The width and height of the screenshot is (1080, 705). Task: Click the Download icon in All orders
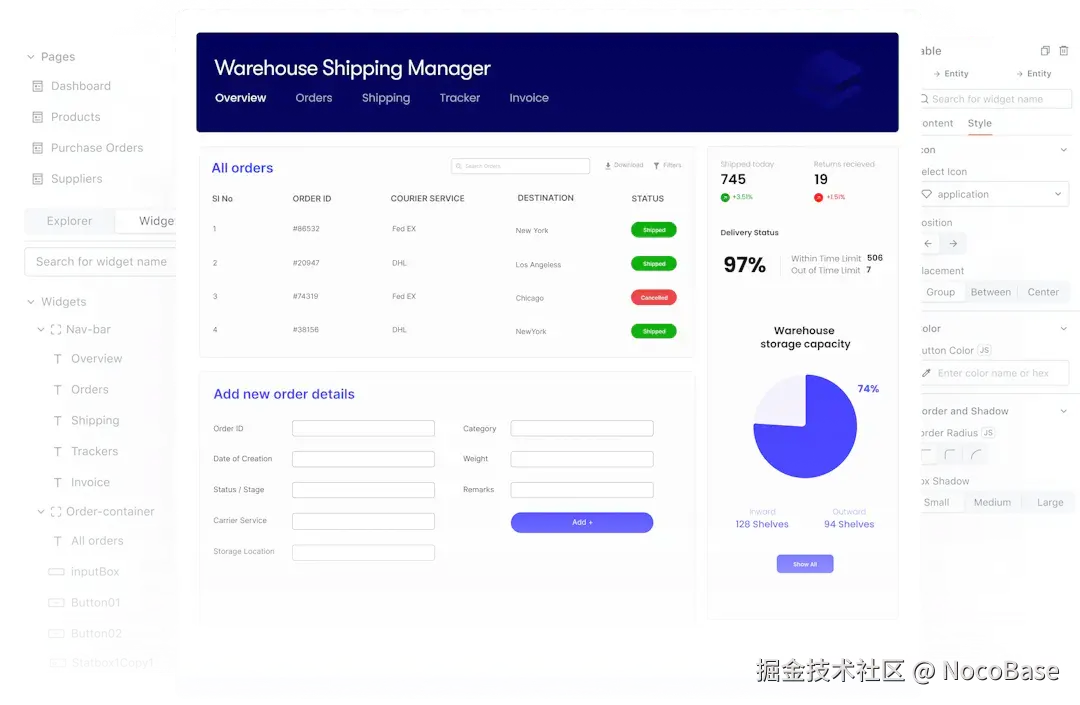pos(608,165)
